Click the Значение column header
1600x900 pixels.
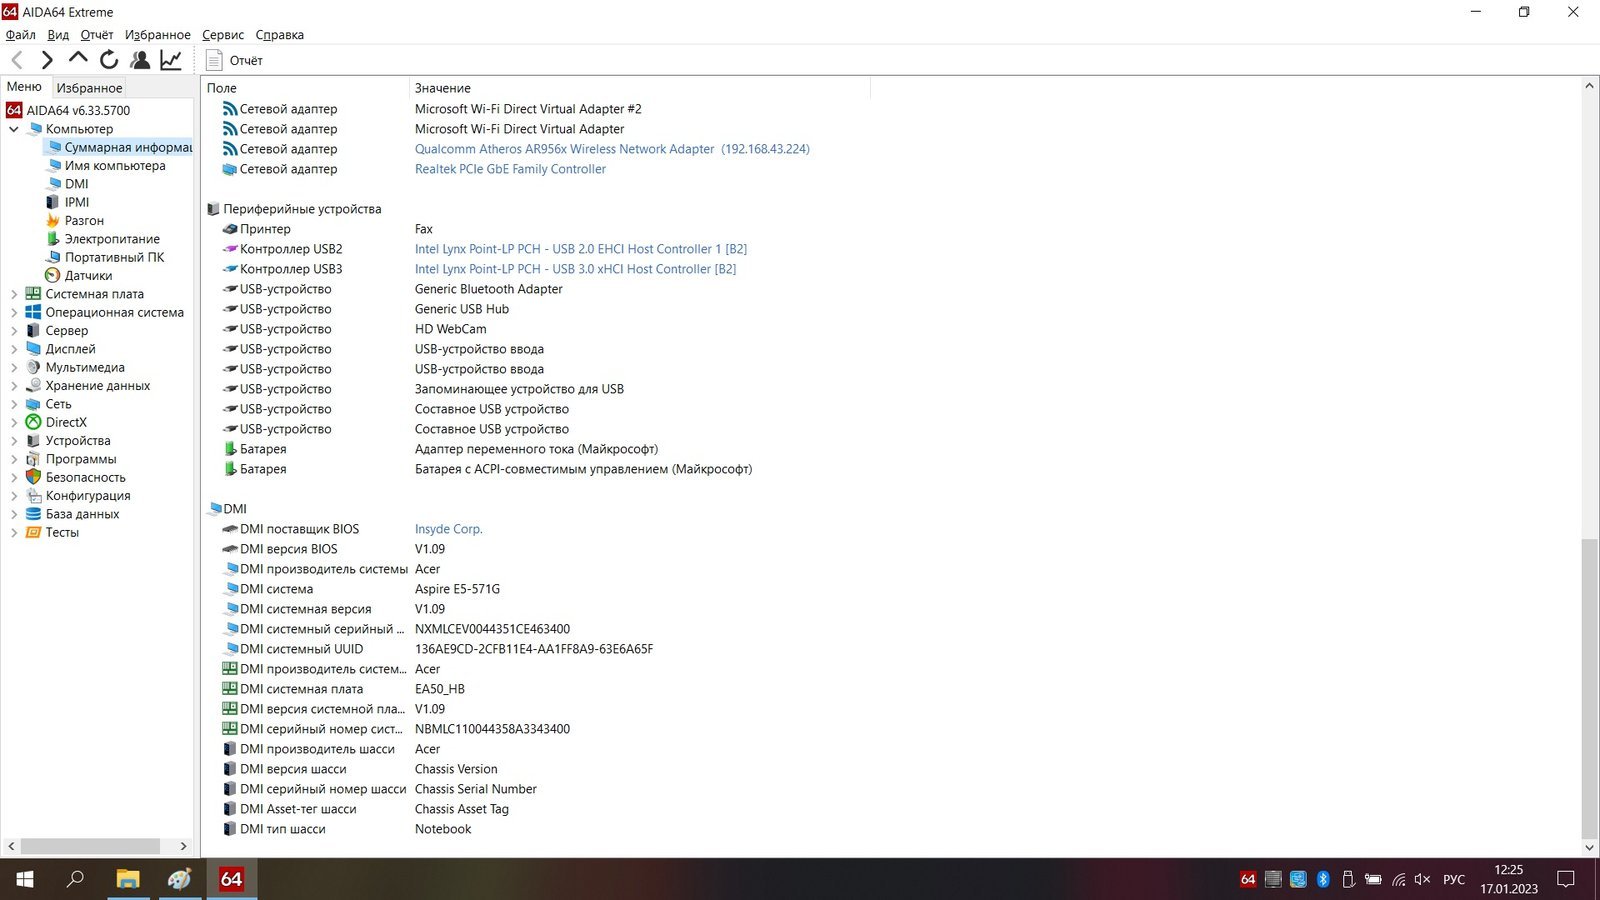tap(639, 88)
